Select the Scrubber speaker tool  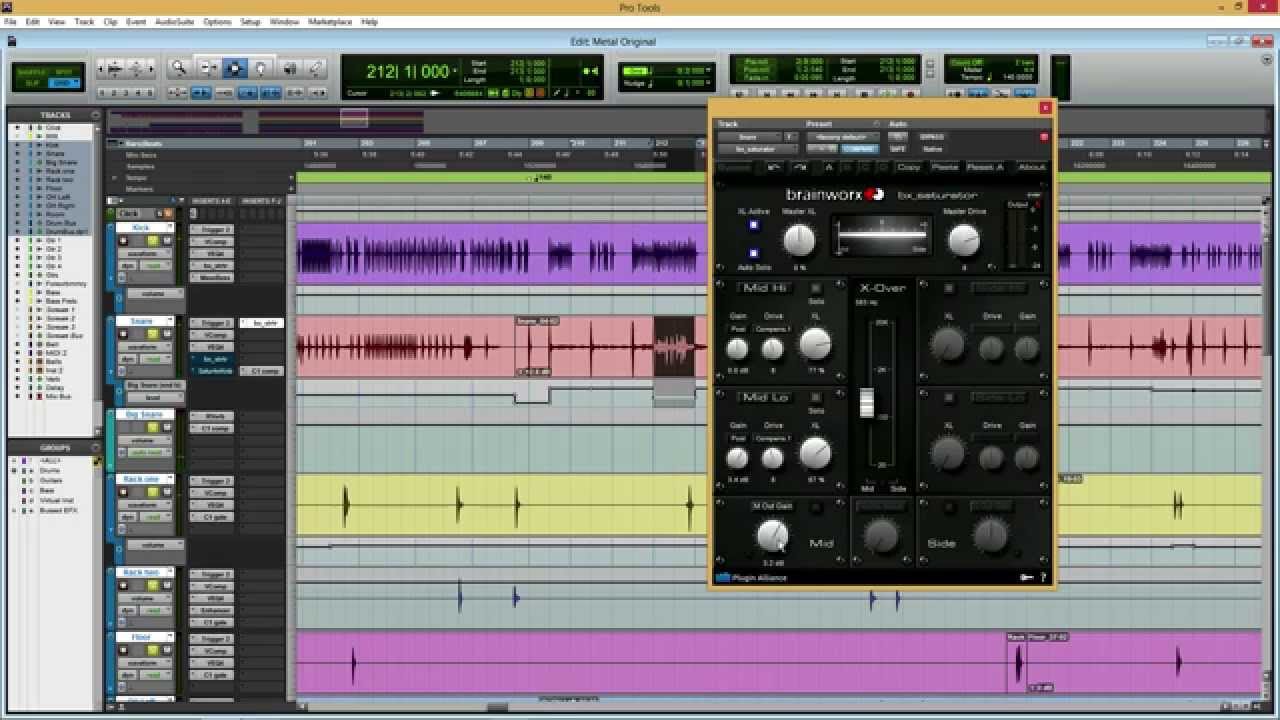289,68
